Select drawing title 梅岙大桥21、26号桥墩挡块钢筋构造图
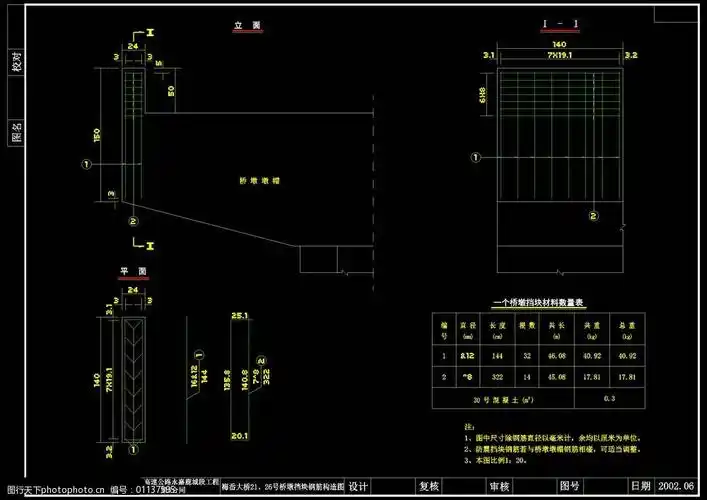This screenshot has width=707, height=500. (283, 487)
